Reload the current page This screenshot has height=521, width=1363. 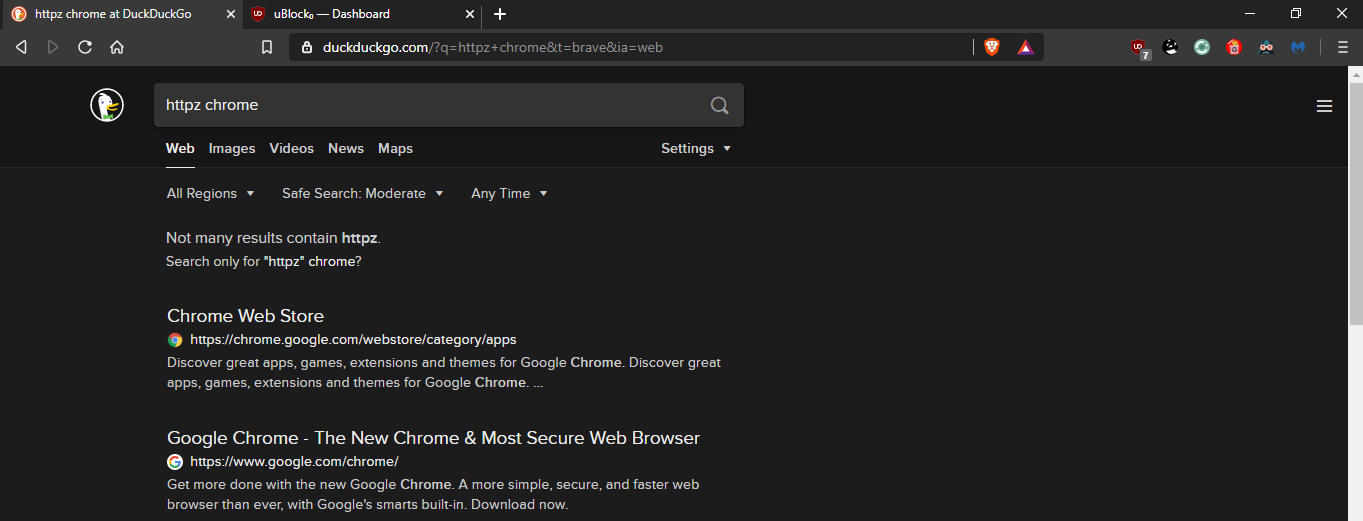click(85, 47)
